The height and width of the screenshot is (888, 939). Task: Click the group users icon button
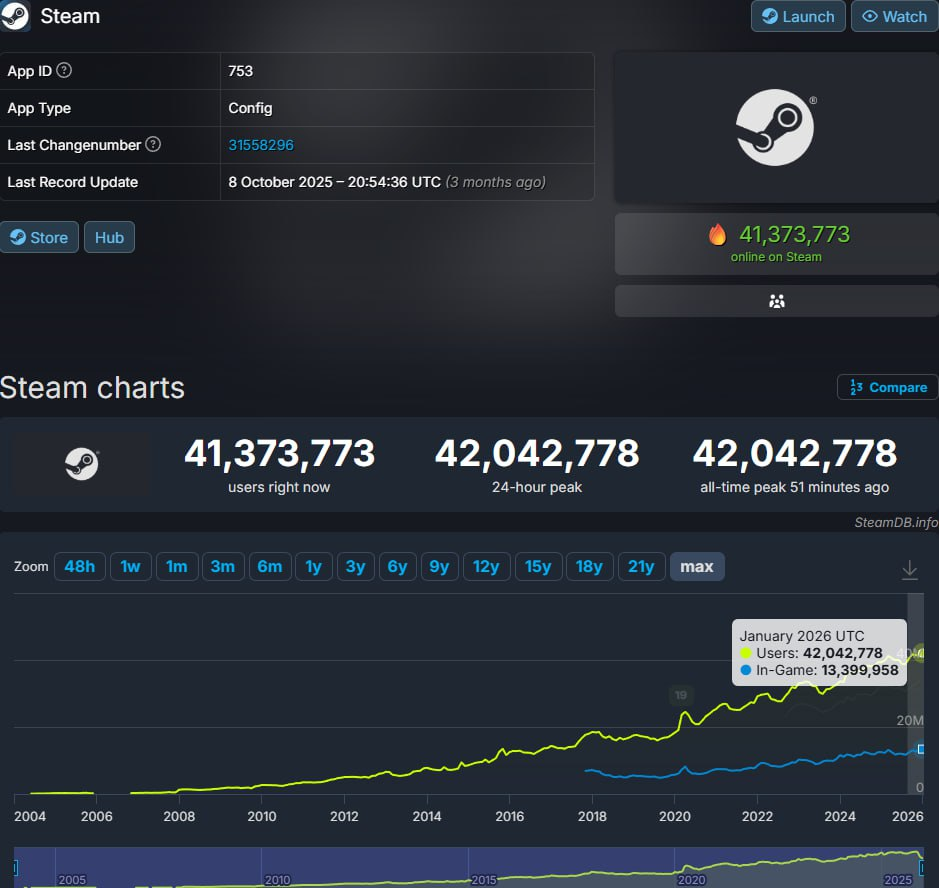(776, 301)
